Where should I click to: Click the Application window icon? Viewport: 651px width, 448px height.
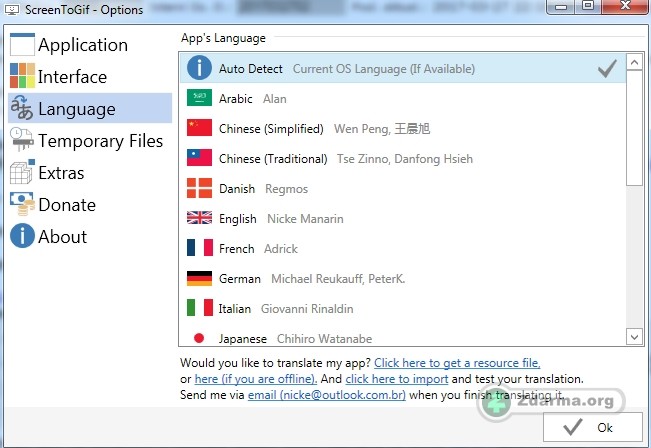22,44
